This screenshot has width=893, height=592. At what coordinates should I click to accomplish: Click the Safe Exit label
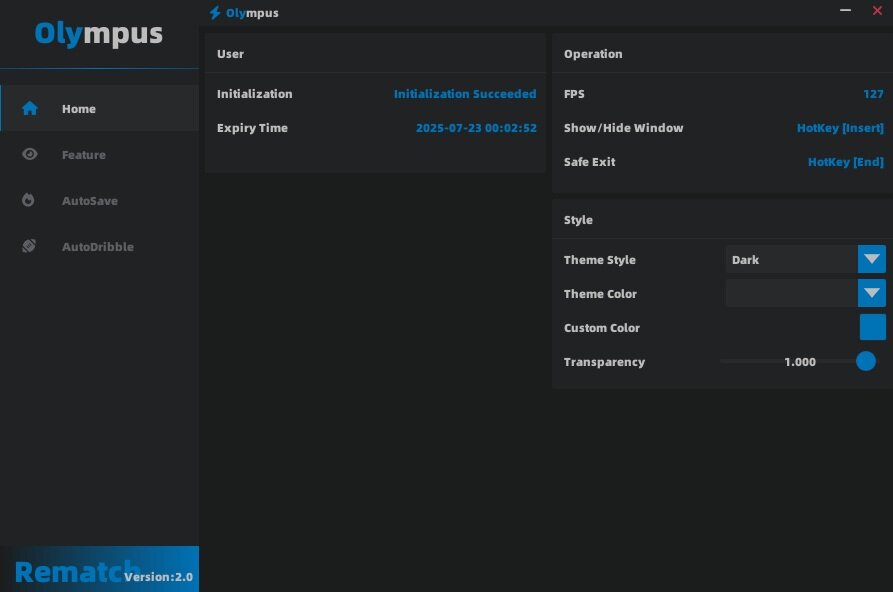pyautogui.click(x=589, y=162)
